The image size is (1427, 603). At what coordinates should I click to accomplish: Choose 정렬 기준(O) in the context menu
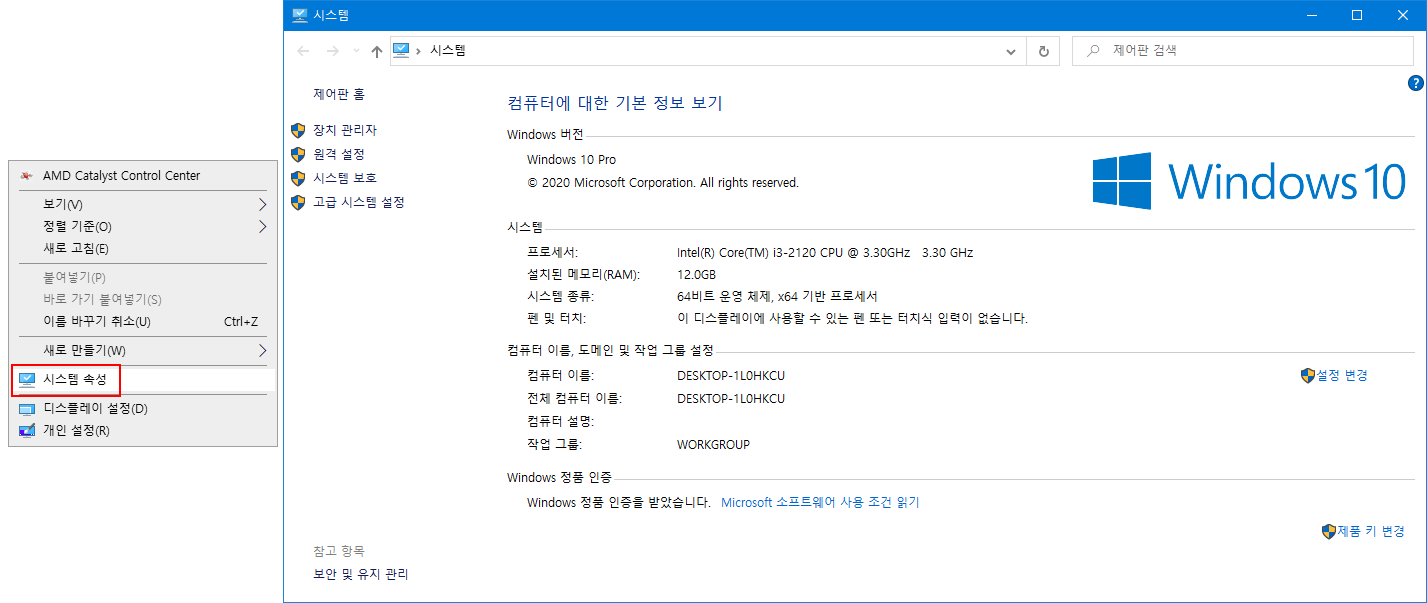[x=143, y=226]
